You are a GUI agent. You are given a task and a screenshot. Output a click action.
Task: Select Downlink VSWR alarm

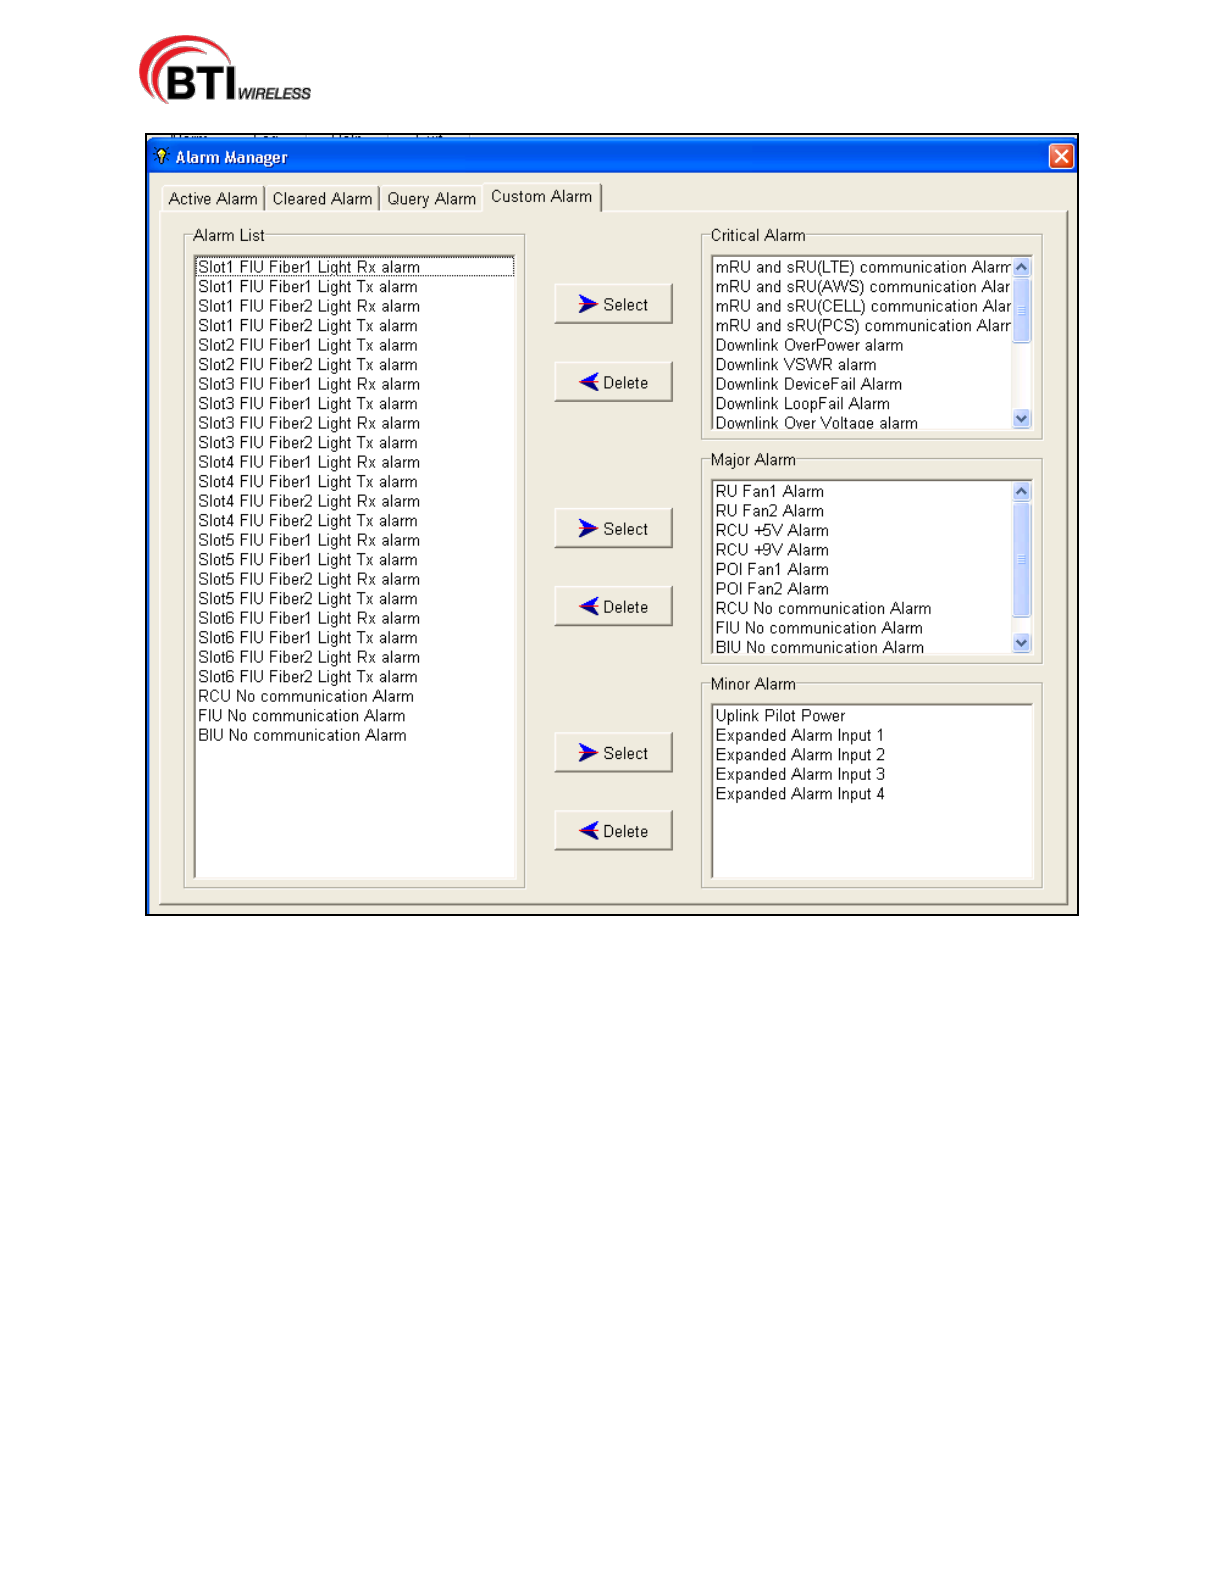863,365
